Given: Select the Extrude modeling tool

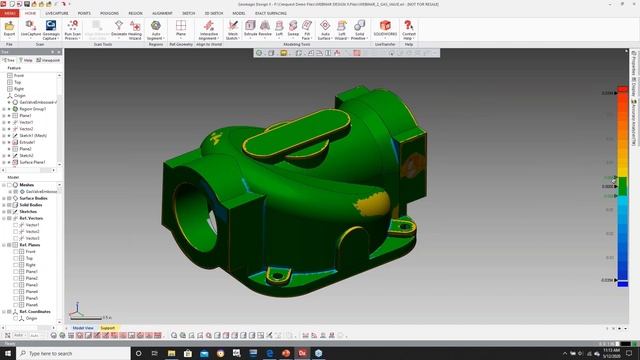Looking at the screenshot, I should pyautogui.click(x=250, y=29).
